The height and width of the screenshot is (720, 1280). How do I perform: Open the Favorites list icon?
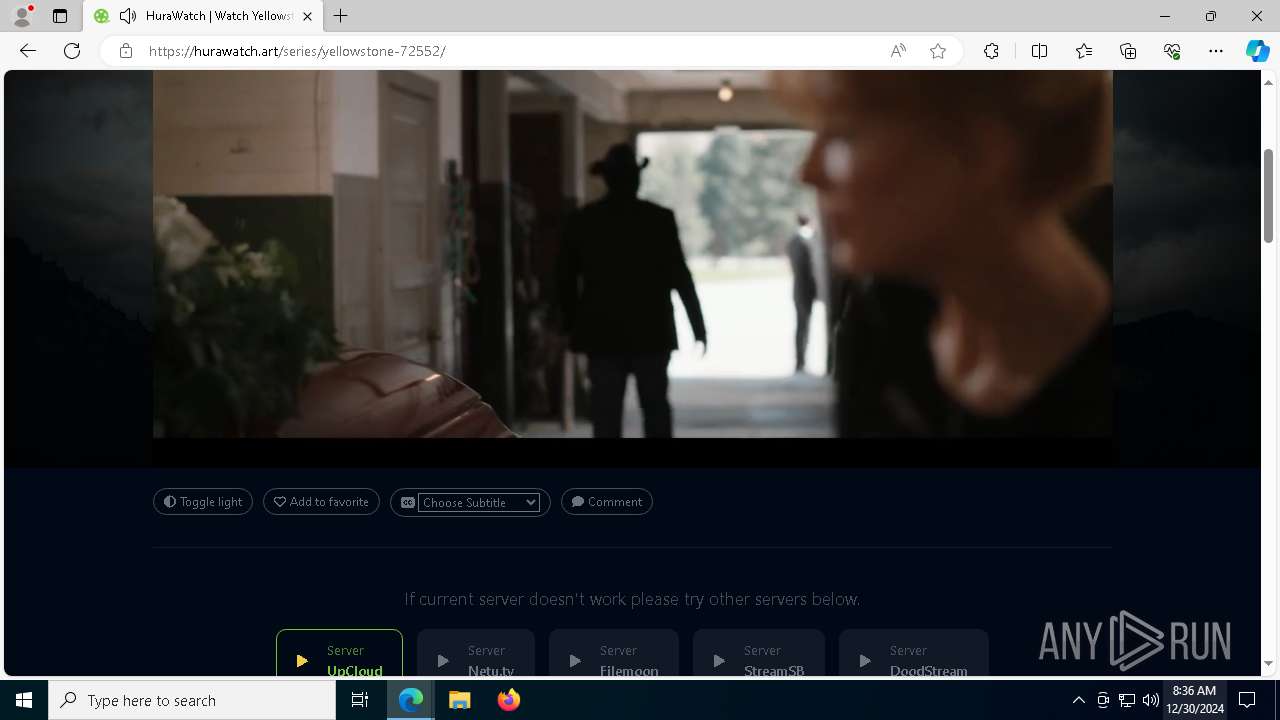(x=1084, y=51)
